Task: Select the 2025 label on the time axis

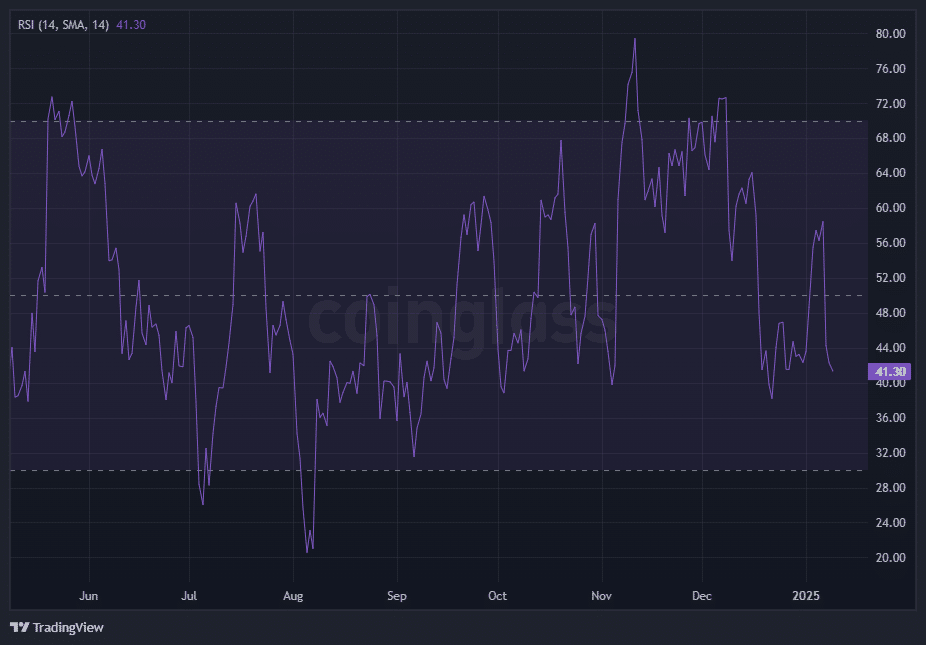Action: click(x=806, y=596)
